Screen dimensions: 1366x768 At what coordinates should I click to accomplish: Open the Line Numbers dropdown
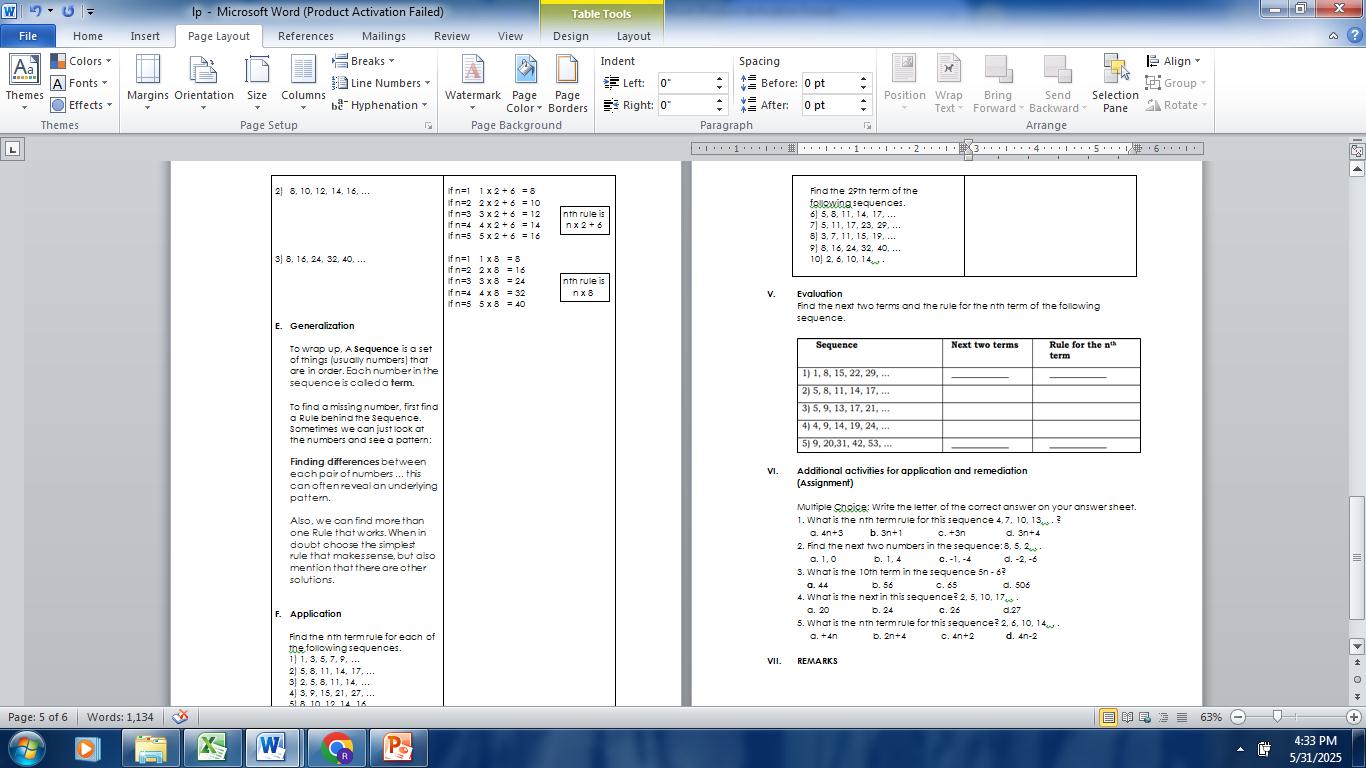point(381,83)
